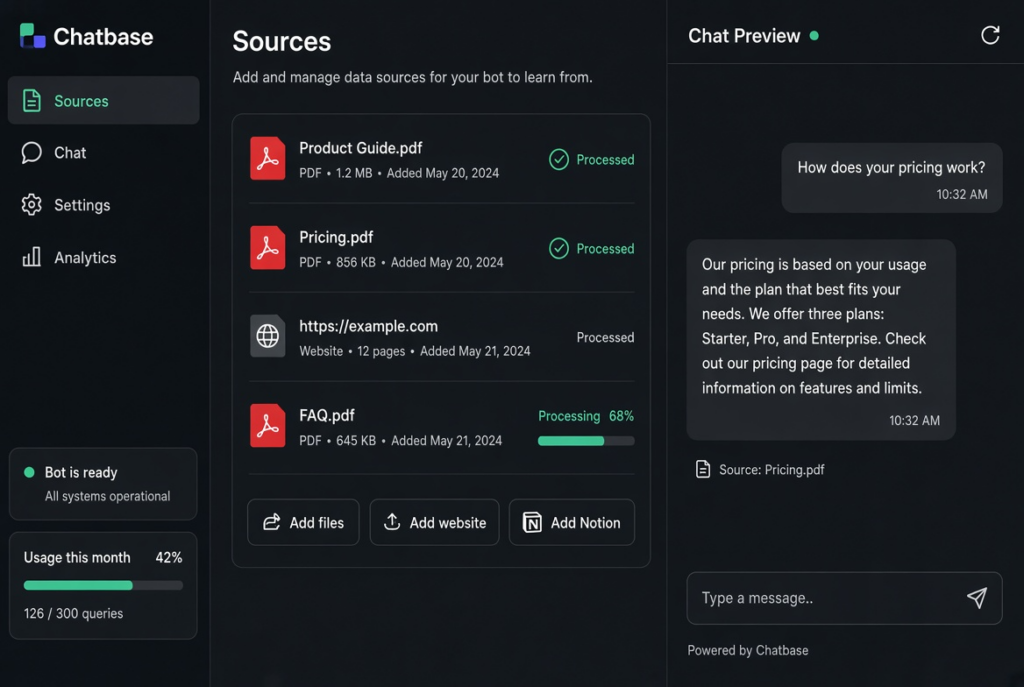Click the Chat Preview panel title

tap(744, 35)
